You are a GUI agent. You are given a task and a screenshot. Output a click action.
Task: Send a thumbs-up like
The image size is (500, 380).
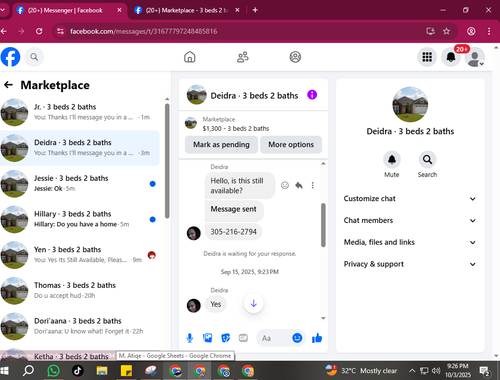click(x=317, y=338)
